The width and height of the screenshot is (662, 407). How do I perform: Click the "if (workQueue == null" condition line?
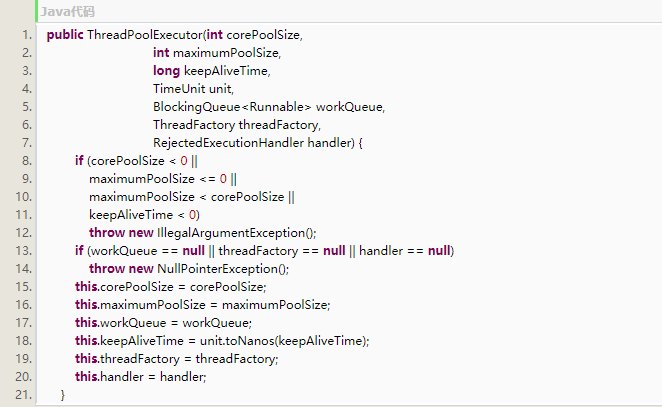coord(264,251)
